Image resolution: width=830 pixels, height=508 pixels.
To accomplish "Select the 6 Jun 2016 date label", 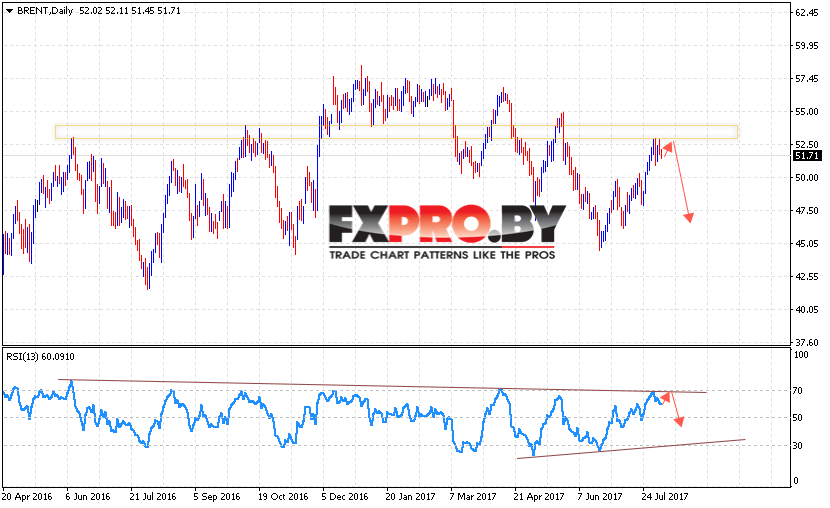I will 88,496.
